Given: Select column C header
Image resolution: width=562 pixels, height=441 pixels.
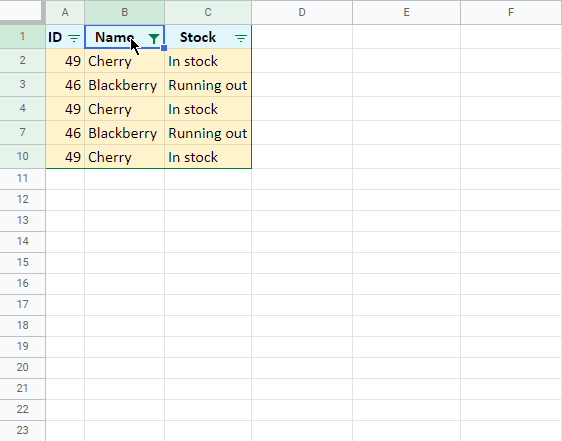Looking at the screenshot, I should [208, 12].
